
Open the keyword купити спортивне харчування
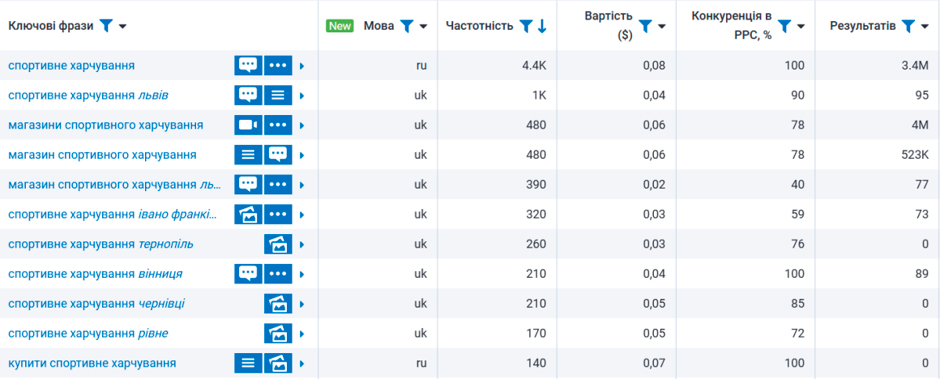92,363
